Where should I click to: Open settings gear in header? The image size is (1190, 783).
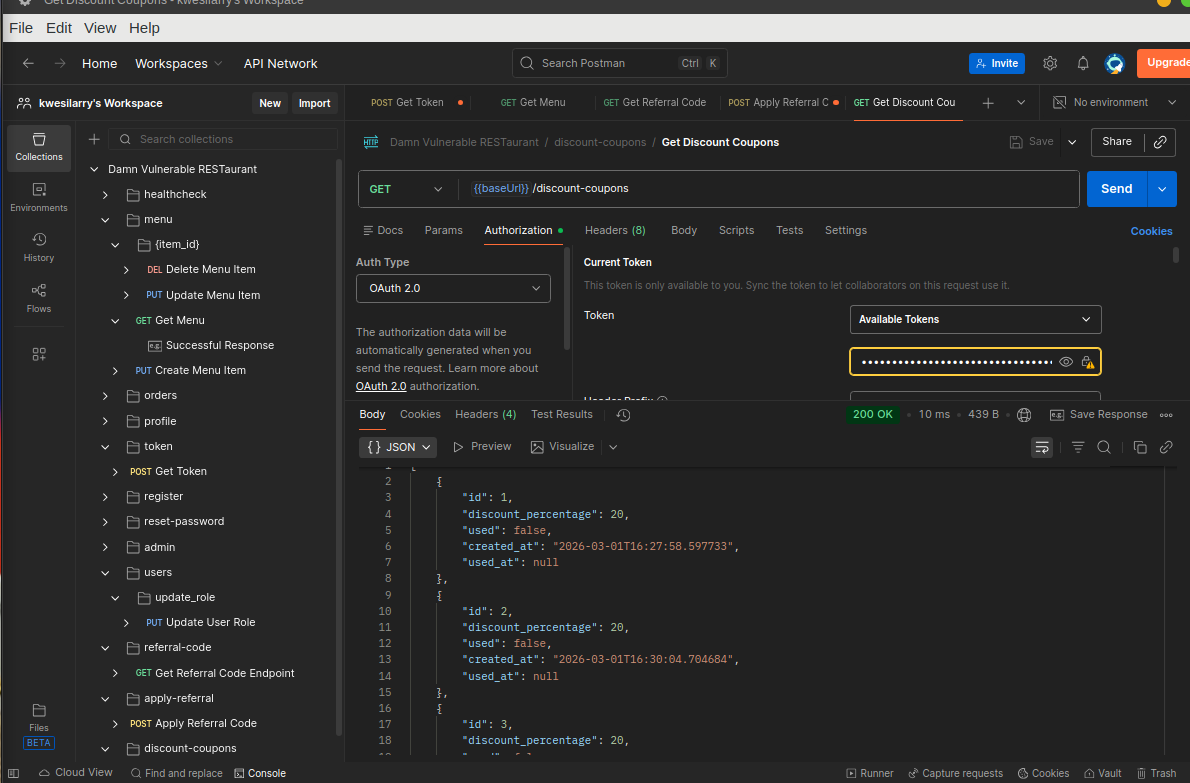[x=1050, y=63]
